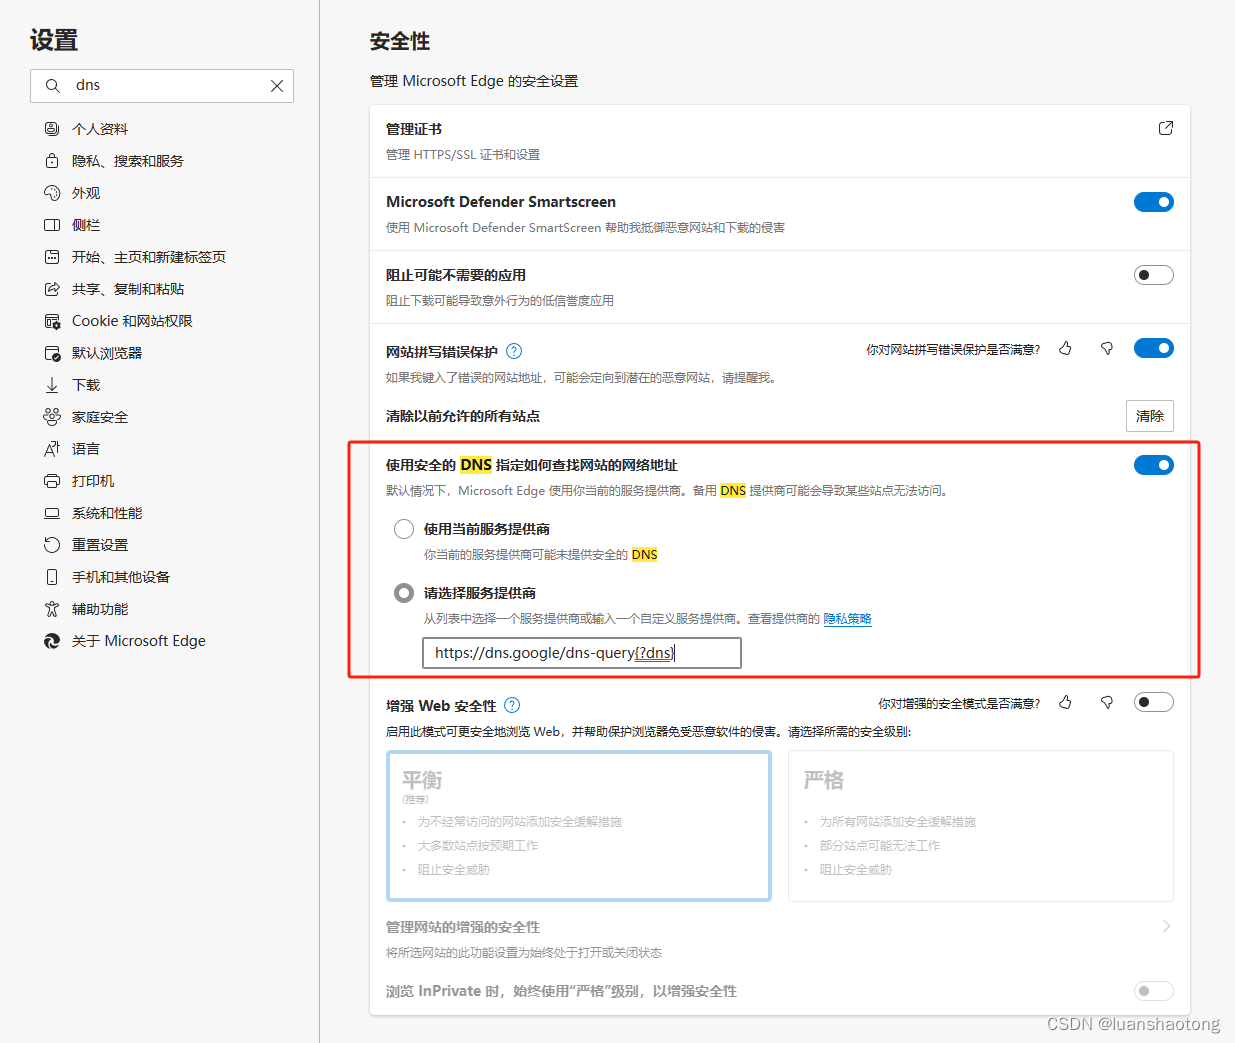Give thumbs up for 网站拼写错误保护
This screenshot has height=1043, width=1235.
point(1066,348)
